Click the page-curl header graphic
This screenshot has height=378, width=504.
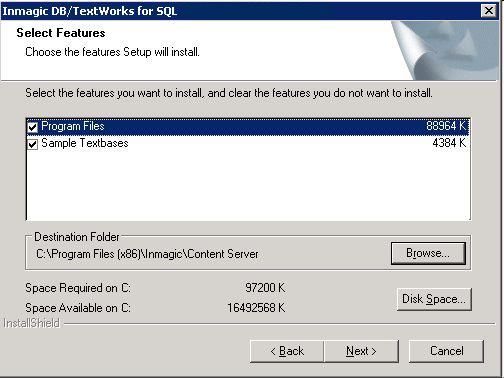tap(445, 50)
